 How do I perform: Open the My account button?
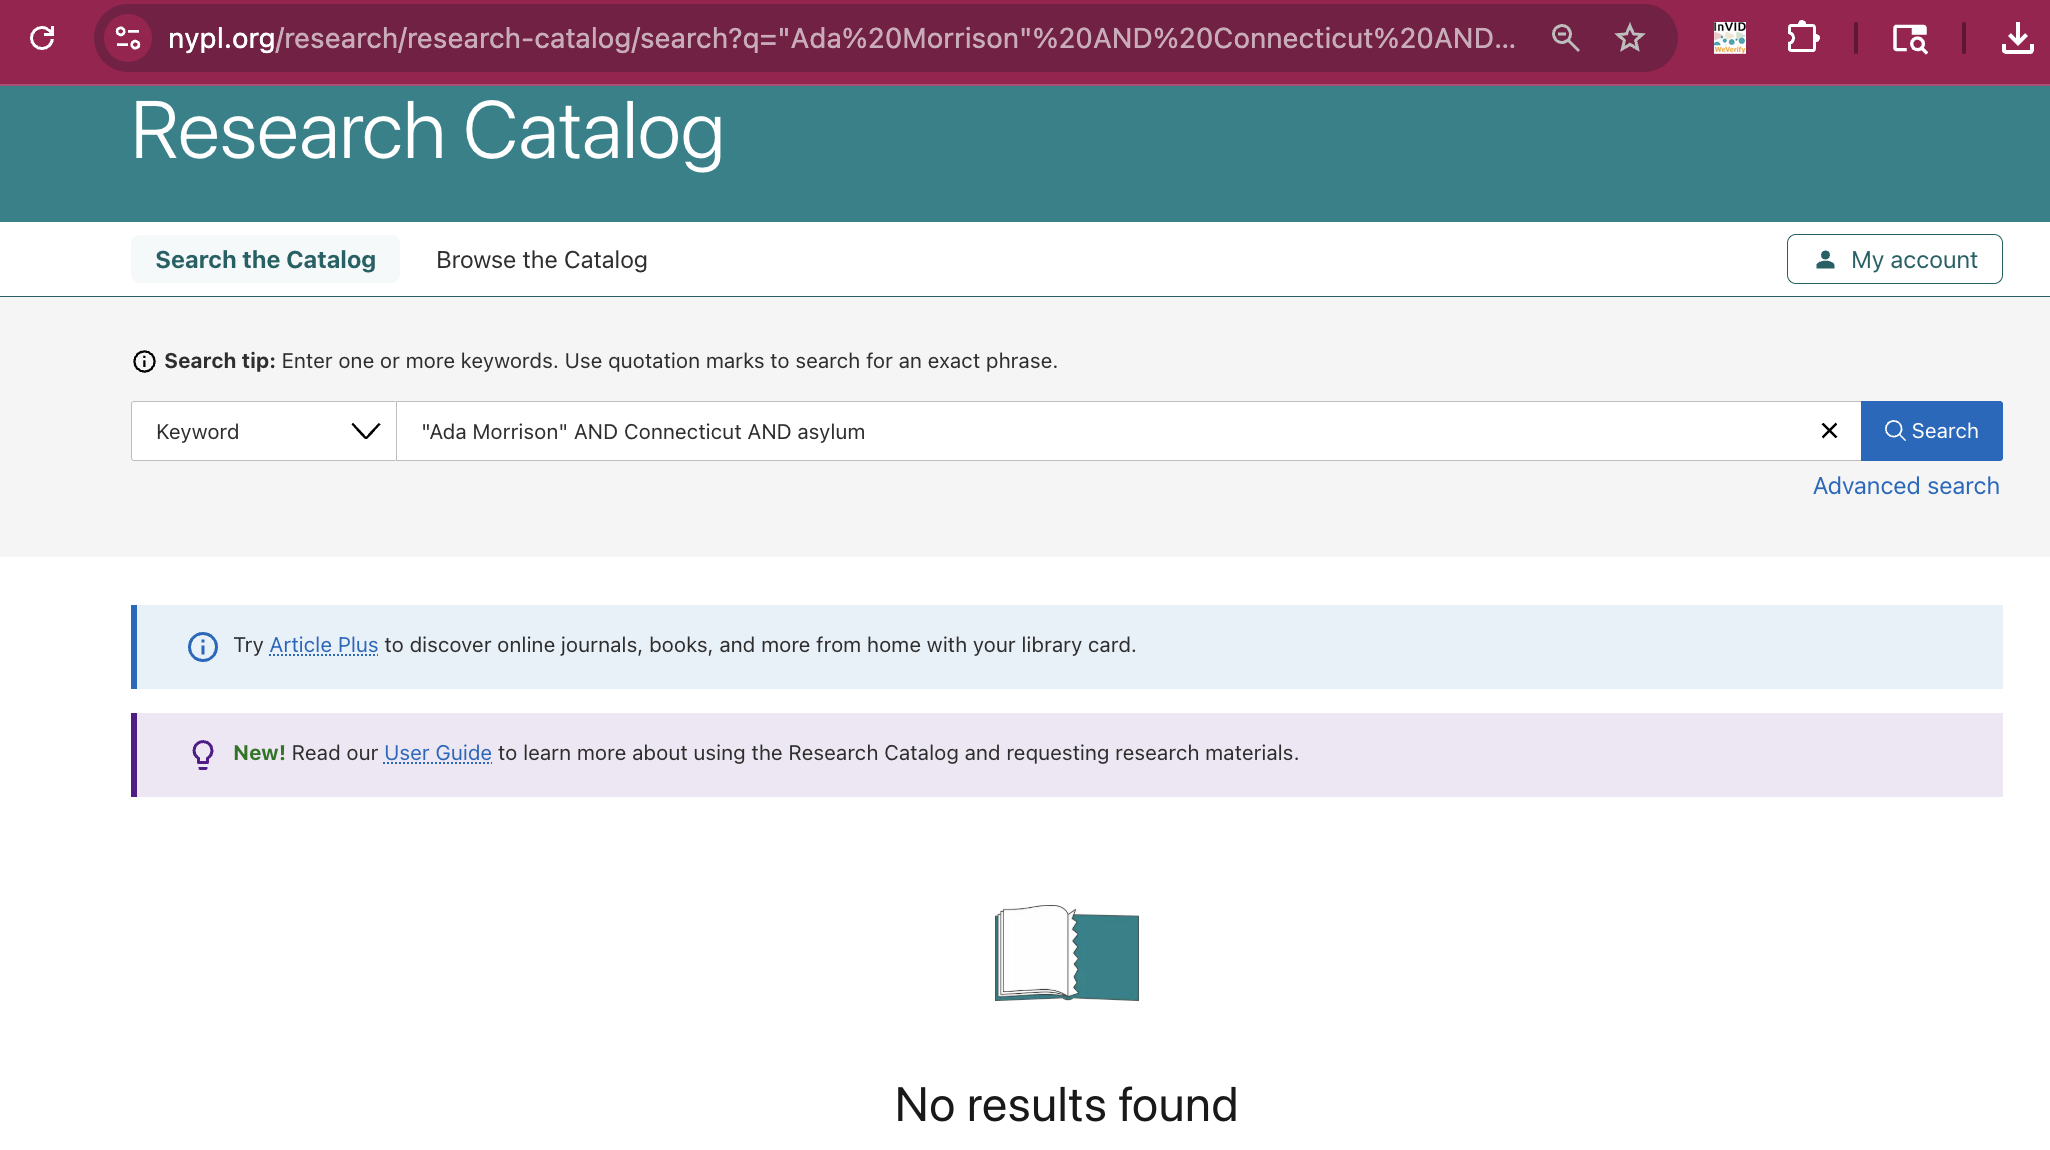(x=1894, y=259)
